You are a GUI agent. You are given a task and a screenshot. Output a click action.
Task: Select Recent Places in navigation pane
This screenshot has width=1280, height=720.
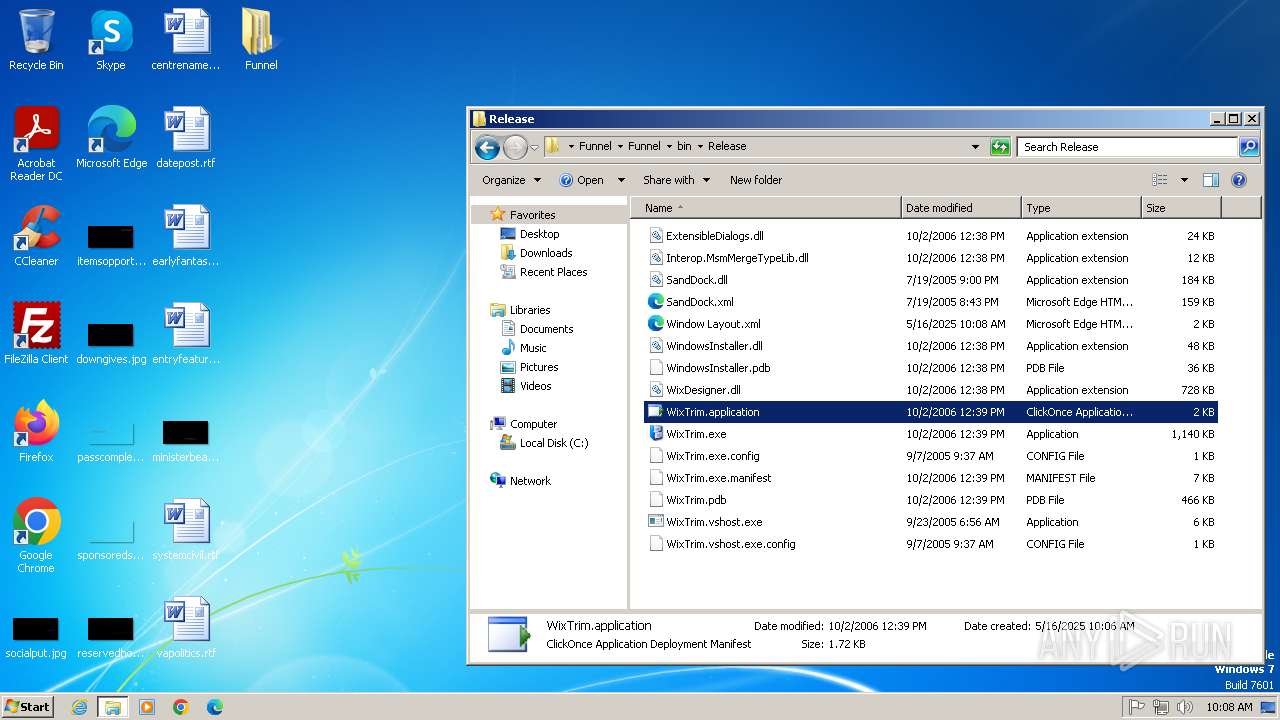click(x=553, y=272)
